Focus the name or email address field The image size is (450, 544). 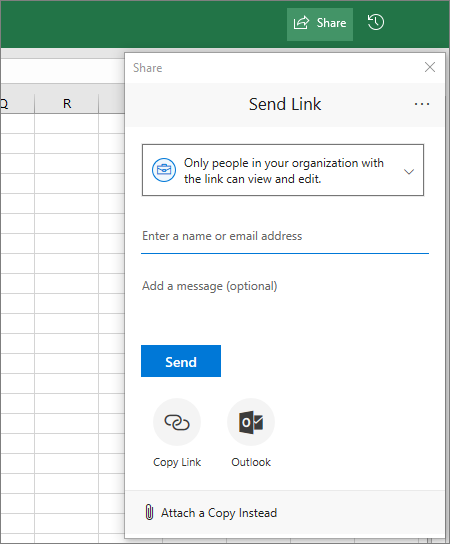(285, 237)
